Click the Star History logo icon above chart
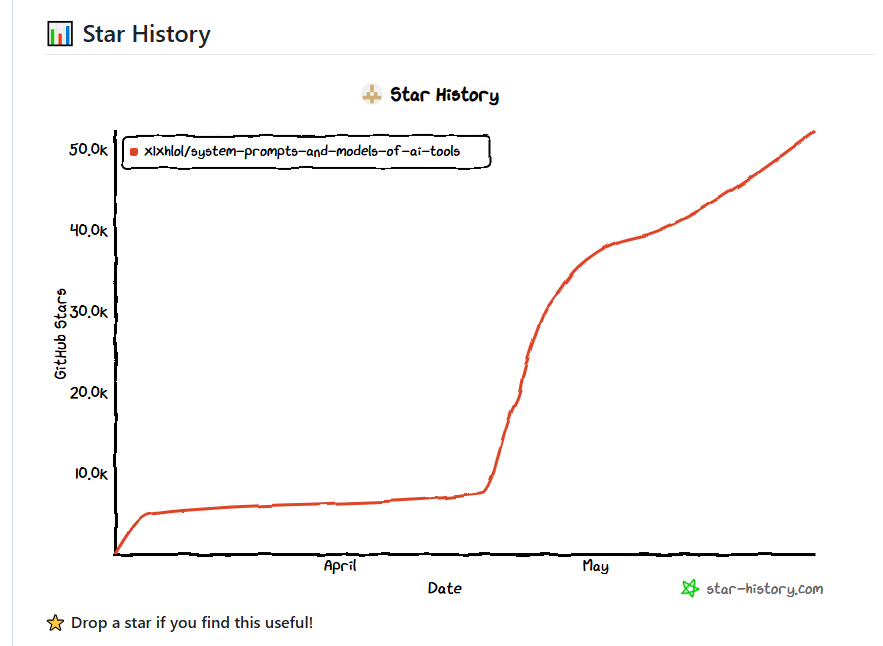 point(371,95)
